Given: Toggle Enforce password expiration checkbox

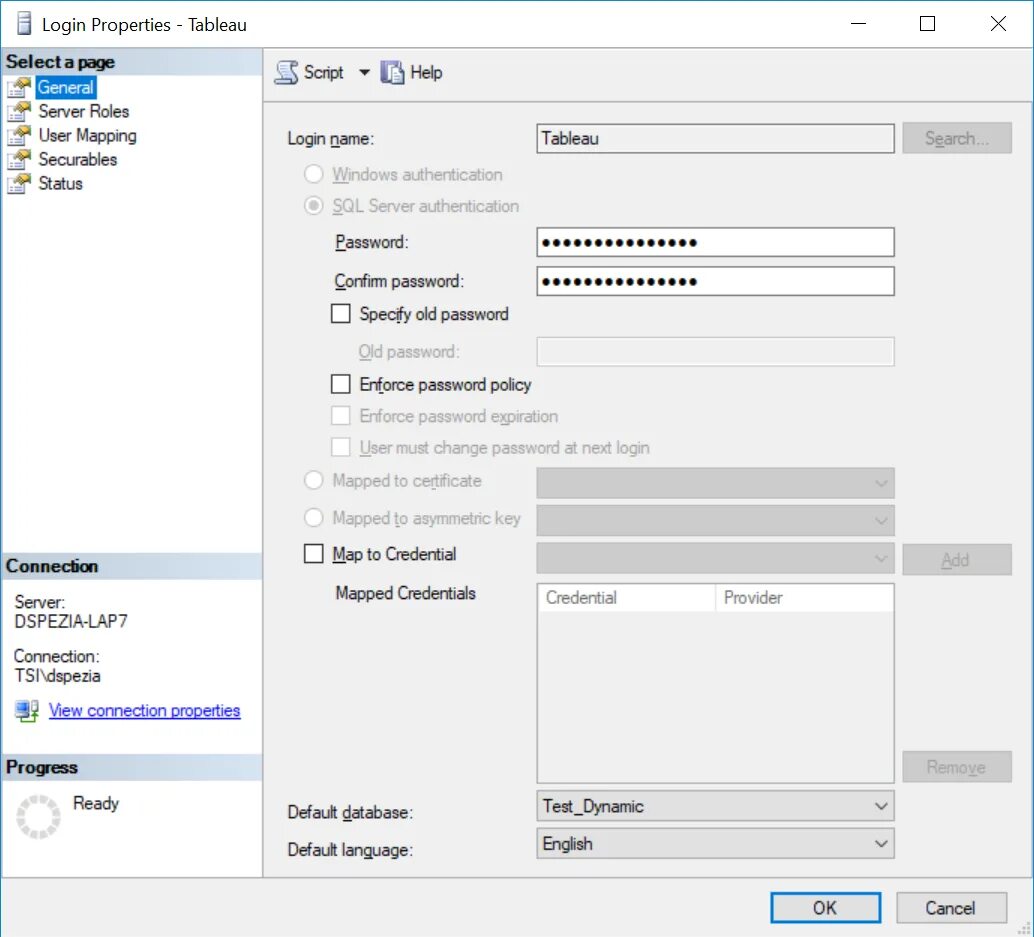Looking at the screenshot, I should 340,416.
